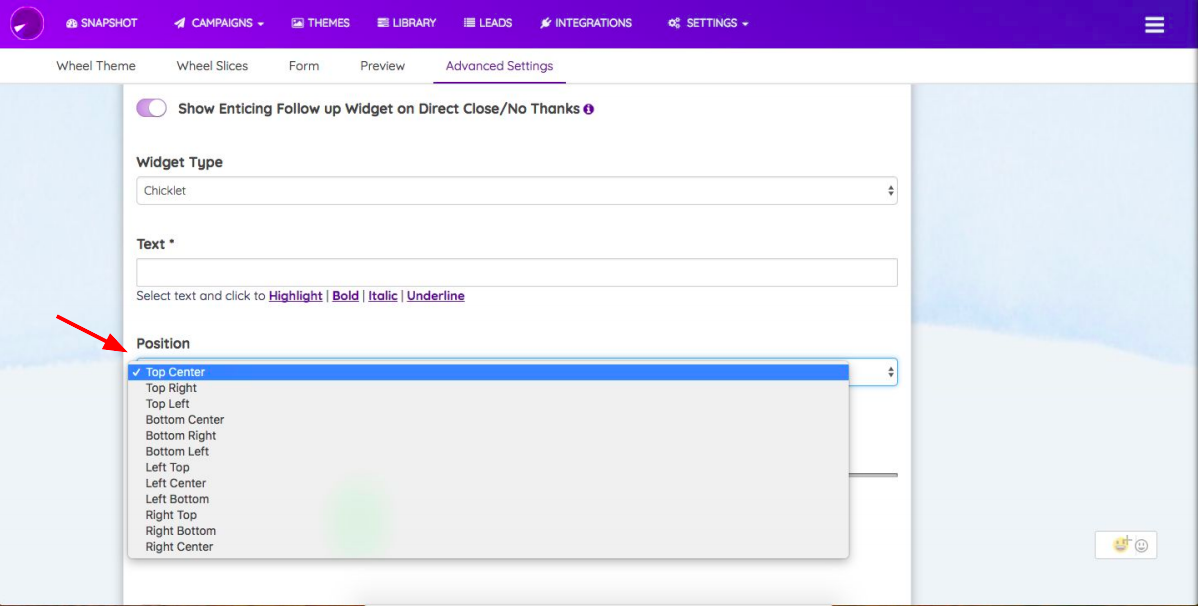Go to Themes page

pos(320,23)
